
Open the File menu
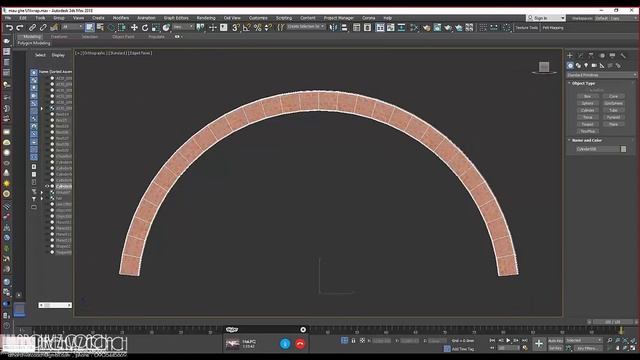tap(8, 18)
